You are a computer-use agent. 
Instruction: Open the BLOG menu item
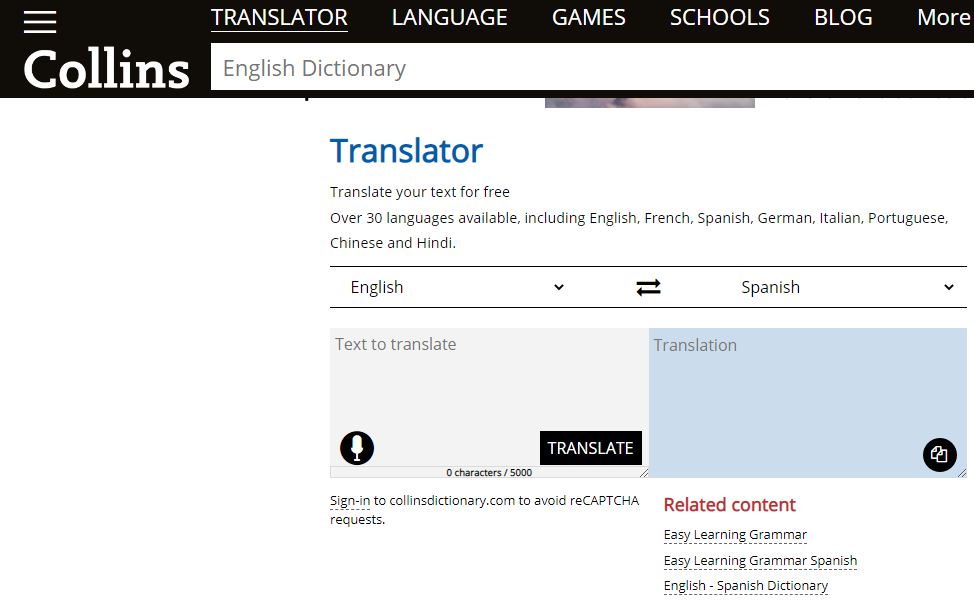pyautogui.click(x=843, y=17)
